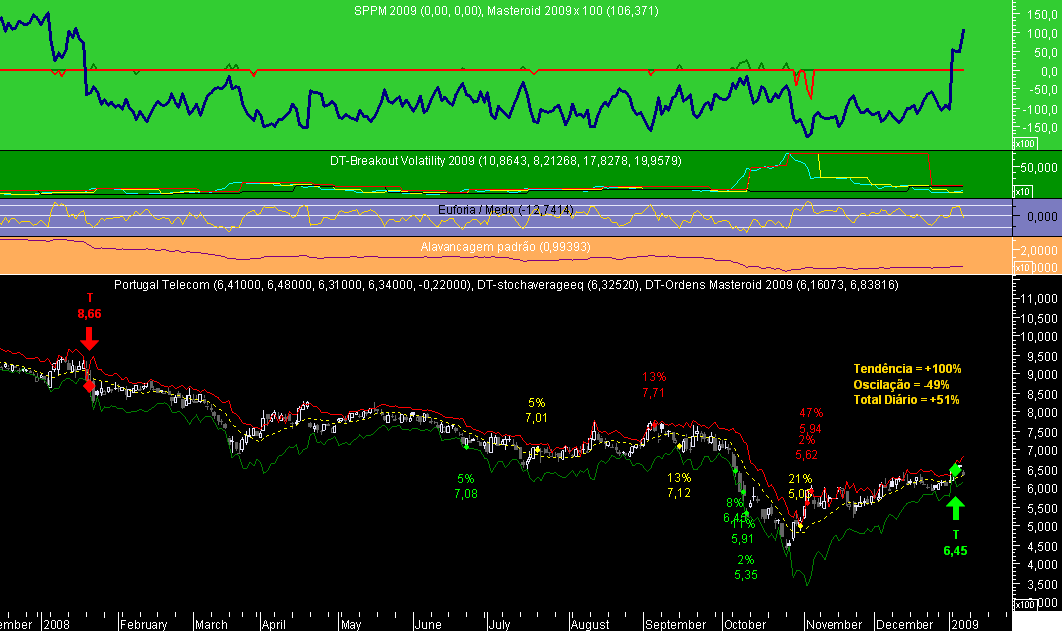The height and width of the screenshot is (631, 1062).
Task: Click the 6,500 price level on the axis
Action: click(1042, 470)
